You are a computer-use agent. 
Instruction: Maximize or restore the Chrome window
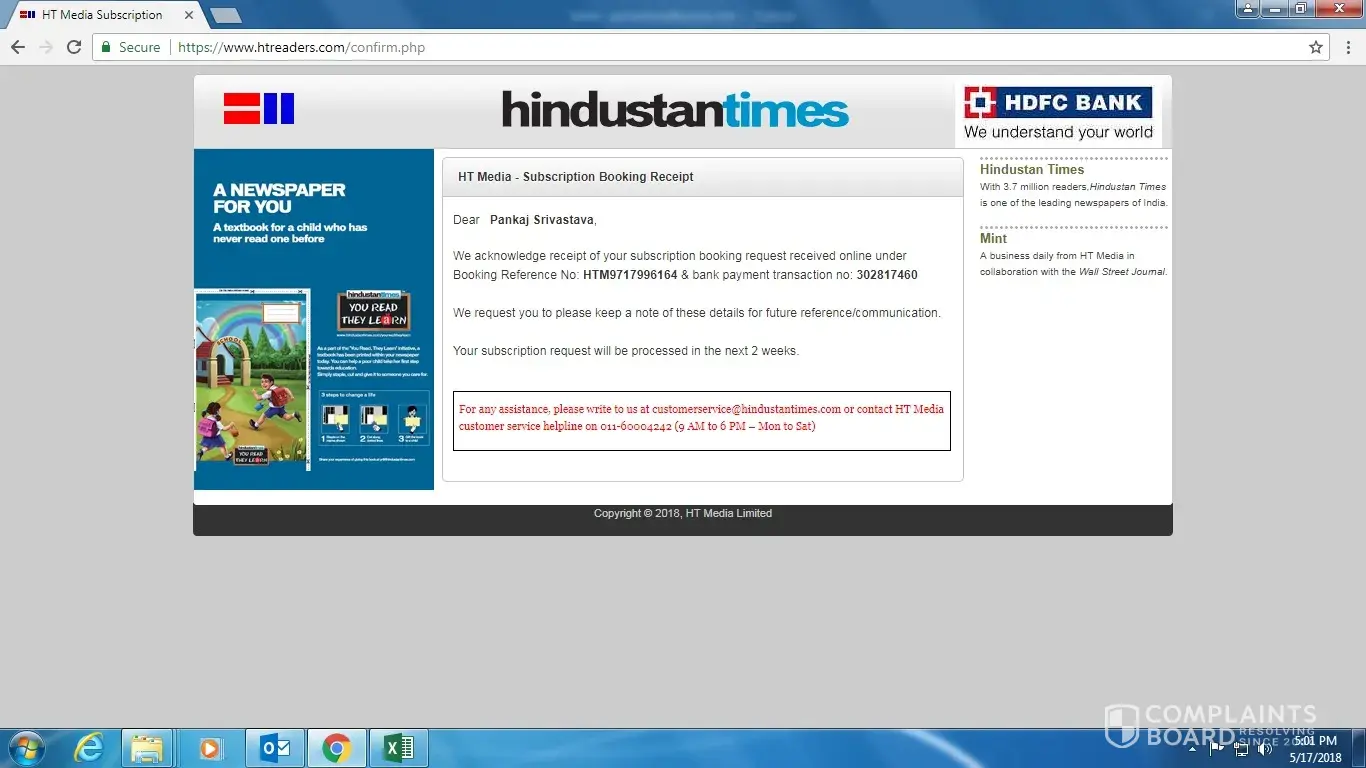click(1300, 9)
